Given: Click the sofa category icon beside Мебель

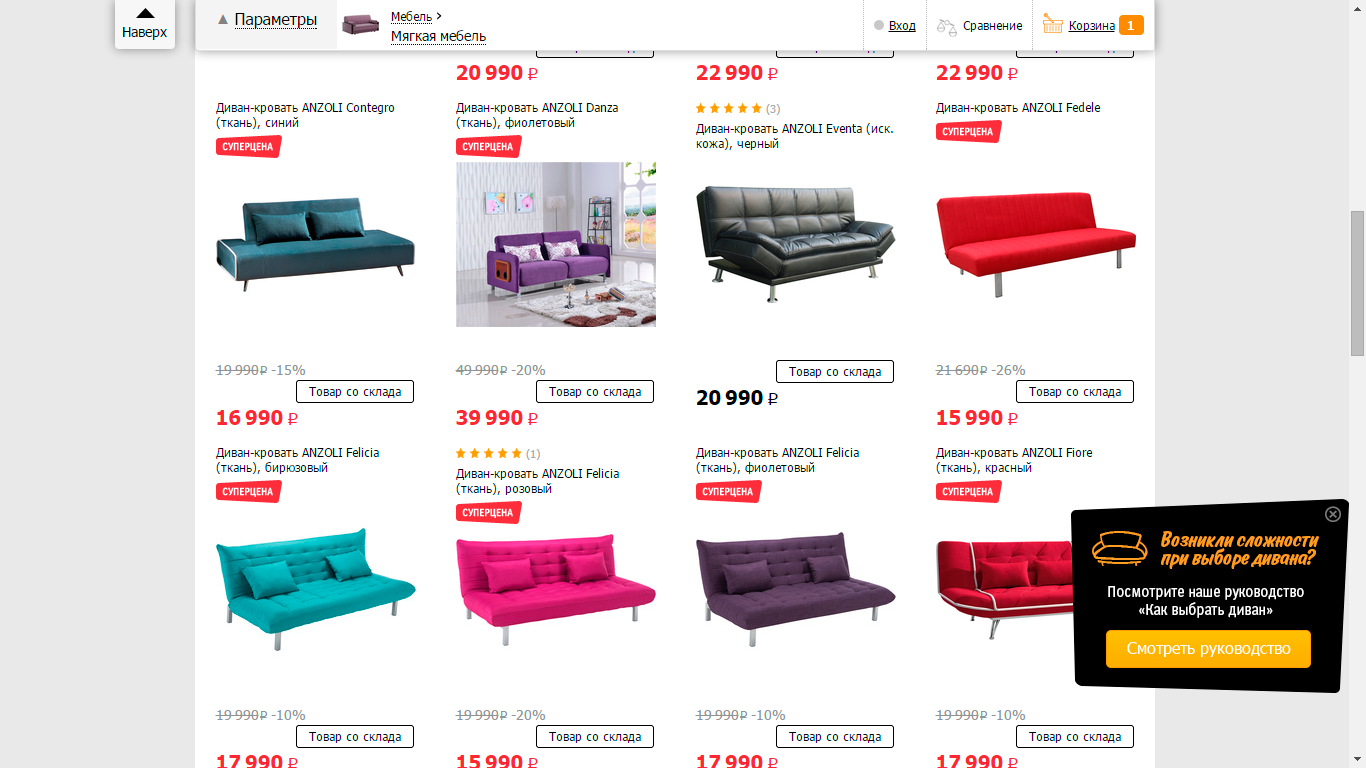Looking at the screenshot, I should pos(361,25).
